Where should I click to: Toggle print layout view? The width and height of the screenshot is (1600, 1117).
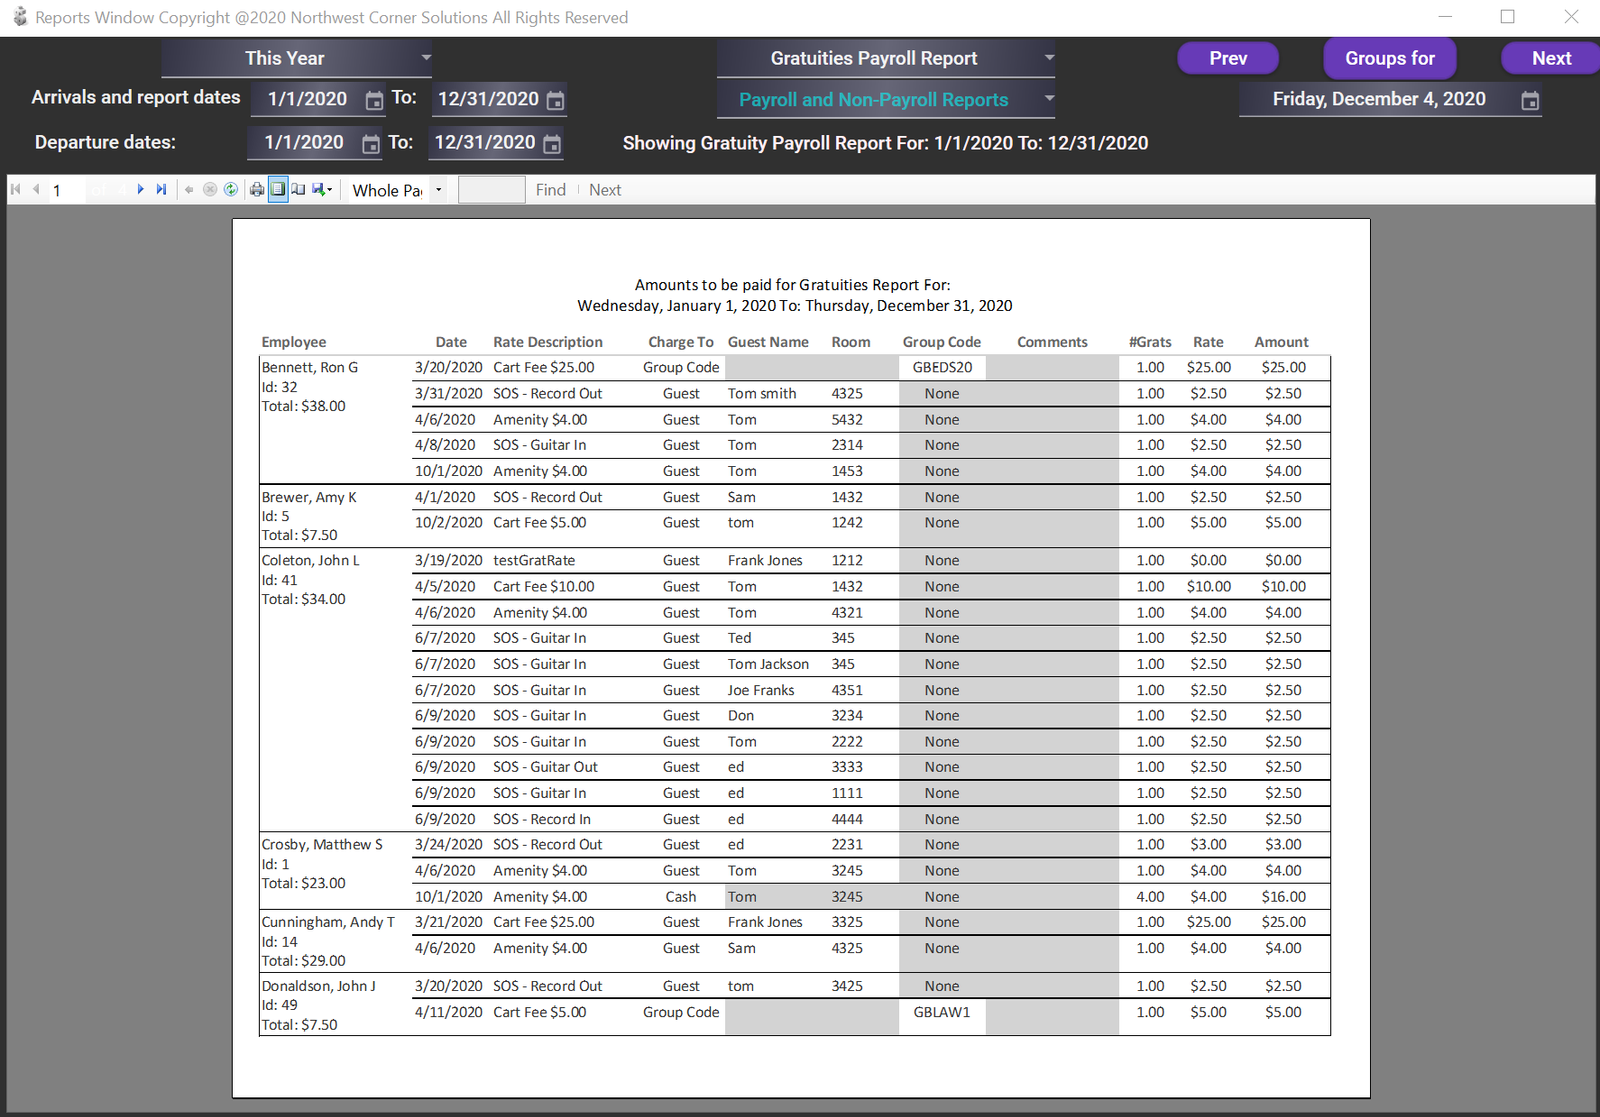[280, 189]
